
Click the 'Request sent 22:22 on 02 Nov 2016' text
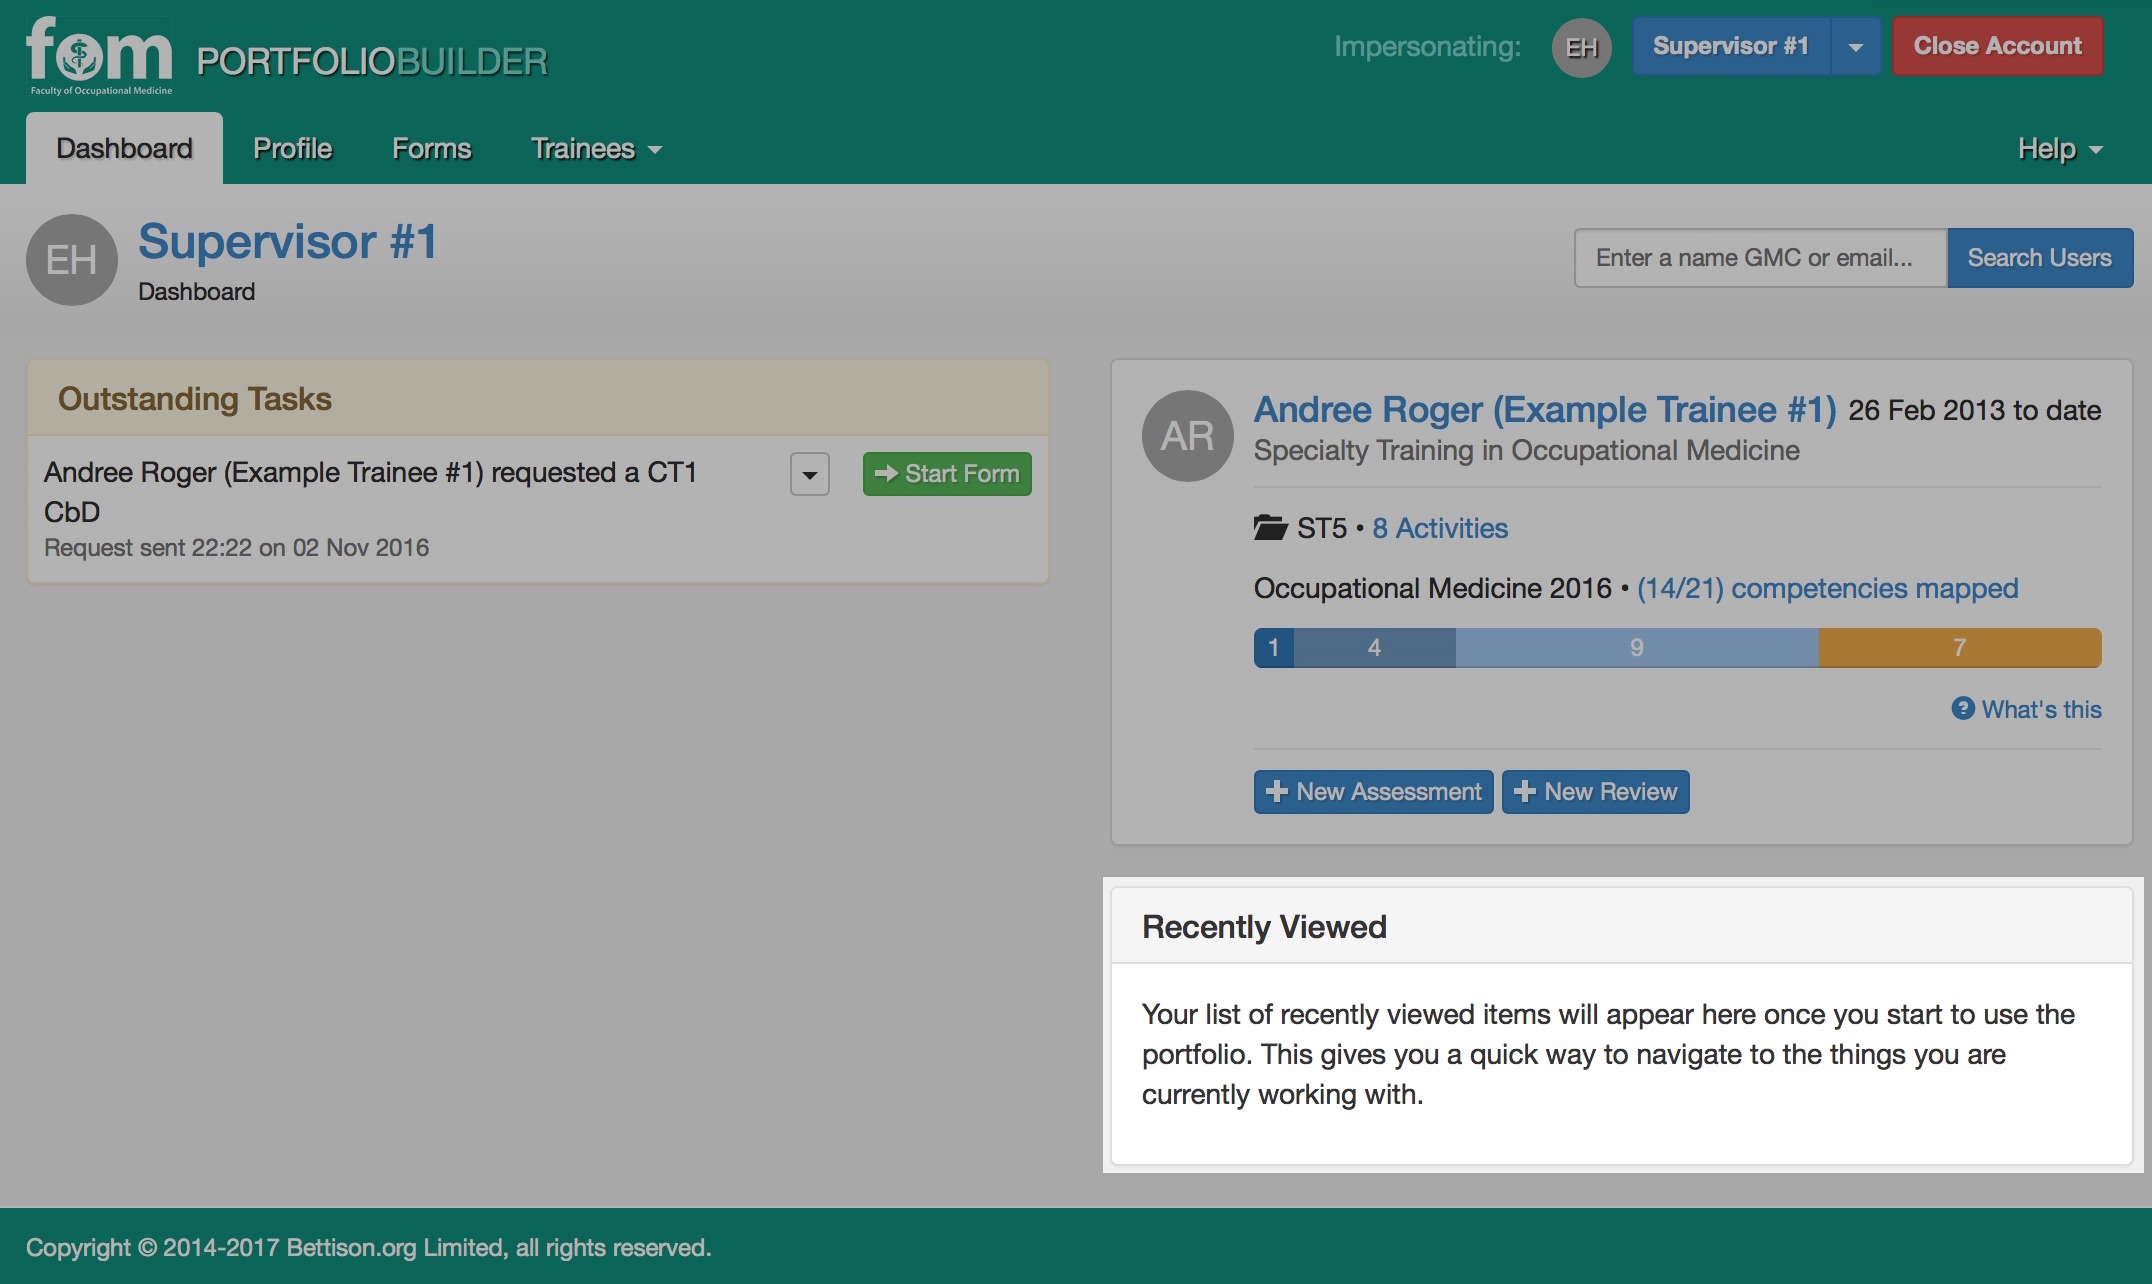(237, 548)
